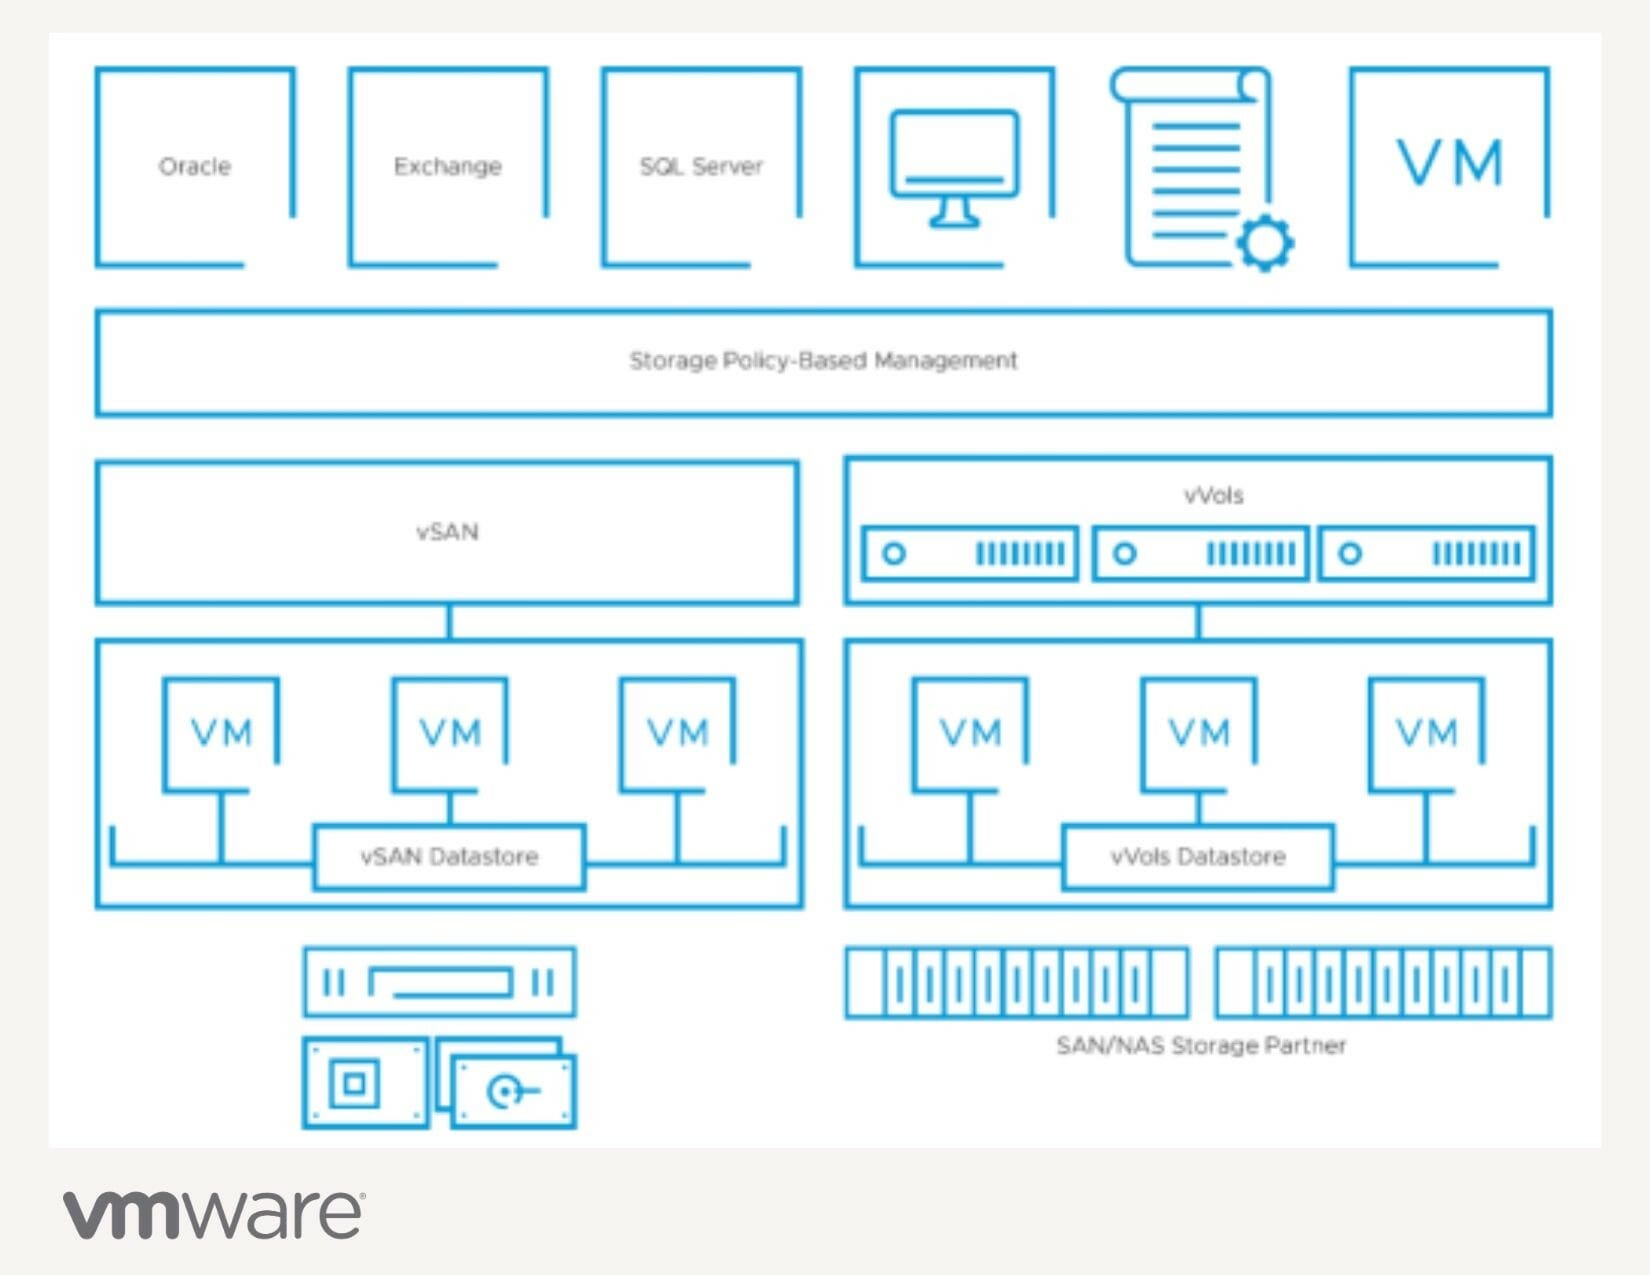
Task: Click the policy document with gear icon
Action: (x=1202, y=169)
